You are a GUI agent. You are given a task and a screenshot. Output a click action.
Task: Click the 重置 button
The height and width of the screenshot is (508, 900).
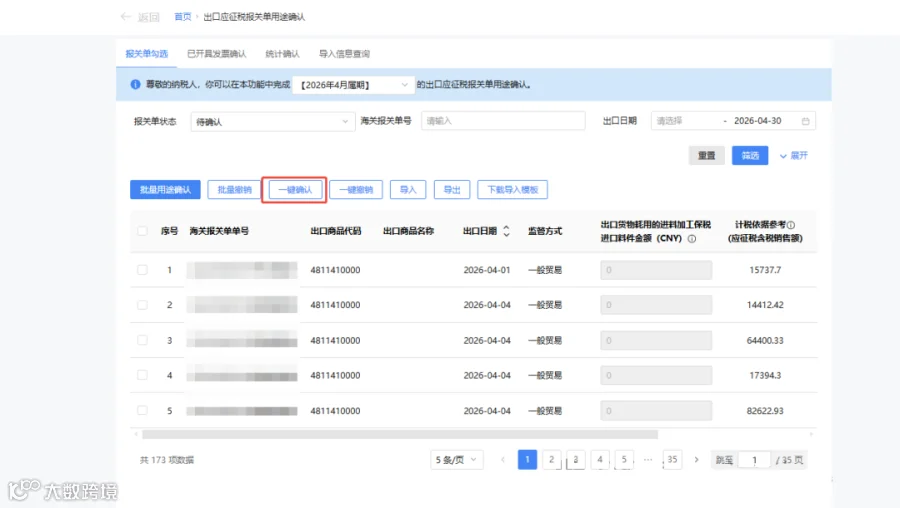point(707,156)
